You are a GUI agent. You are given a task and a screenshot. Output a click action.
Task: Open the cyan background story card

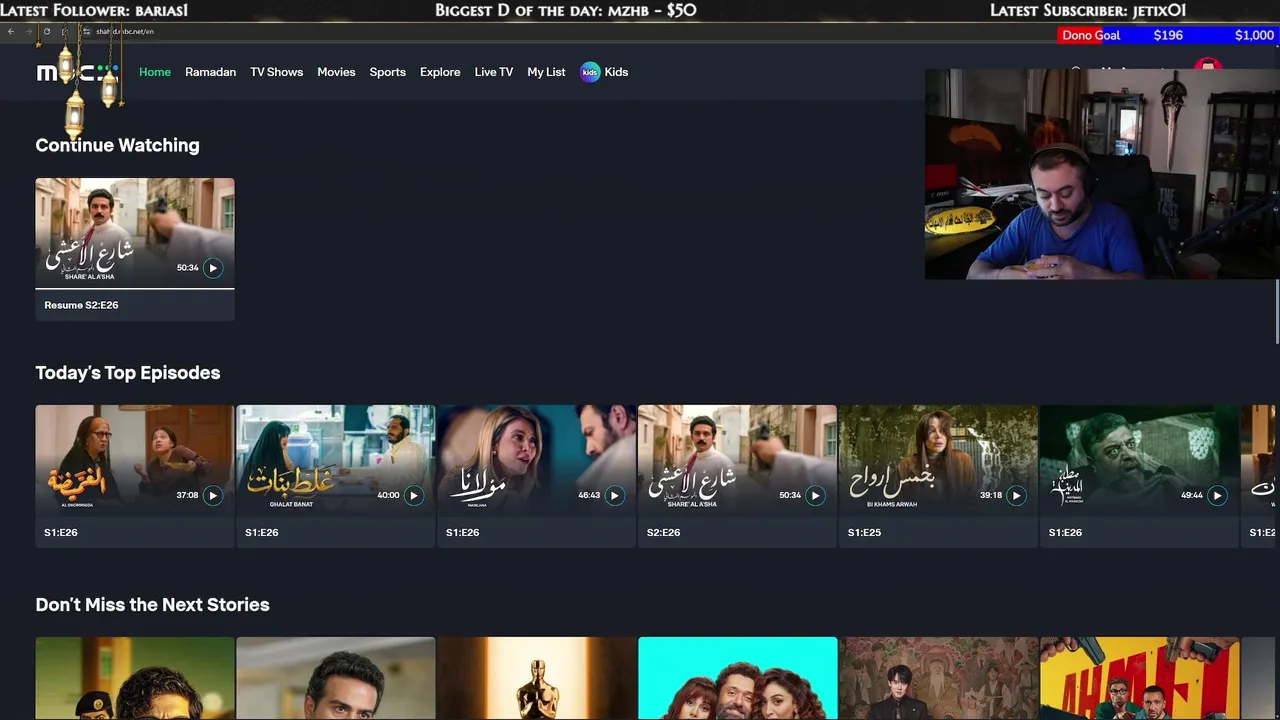pos(738,679)
